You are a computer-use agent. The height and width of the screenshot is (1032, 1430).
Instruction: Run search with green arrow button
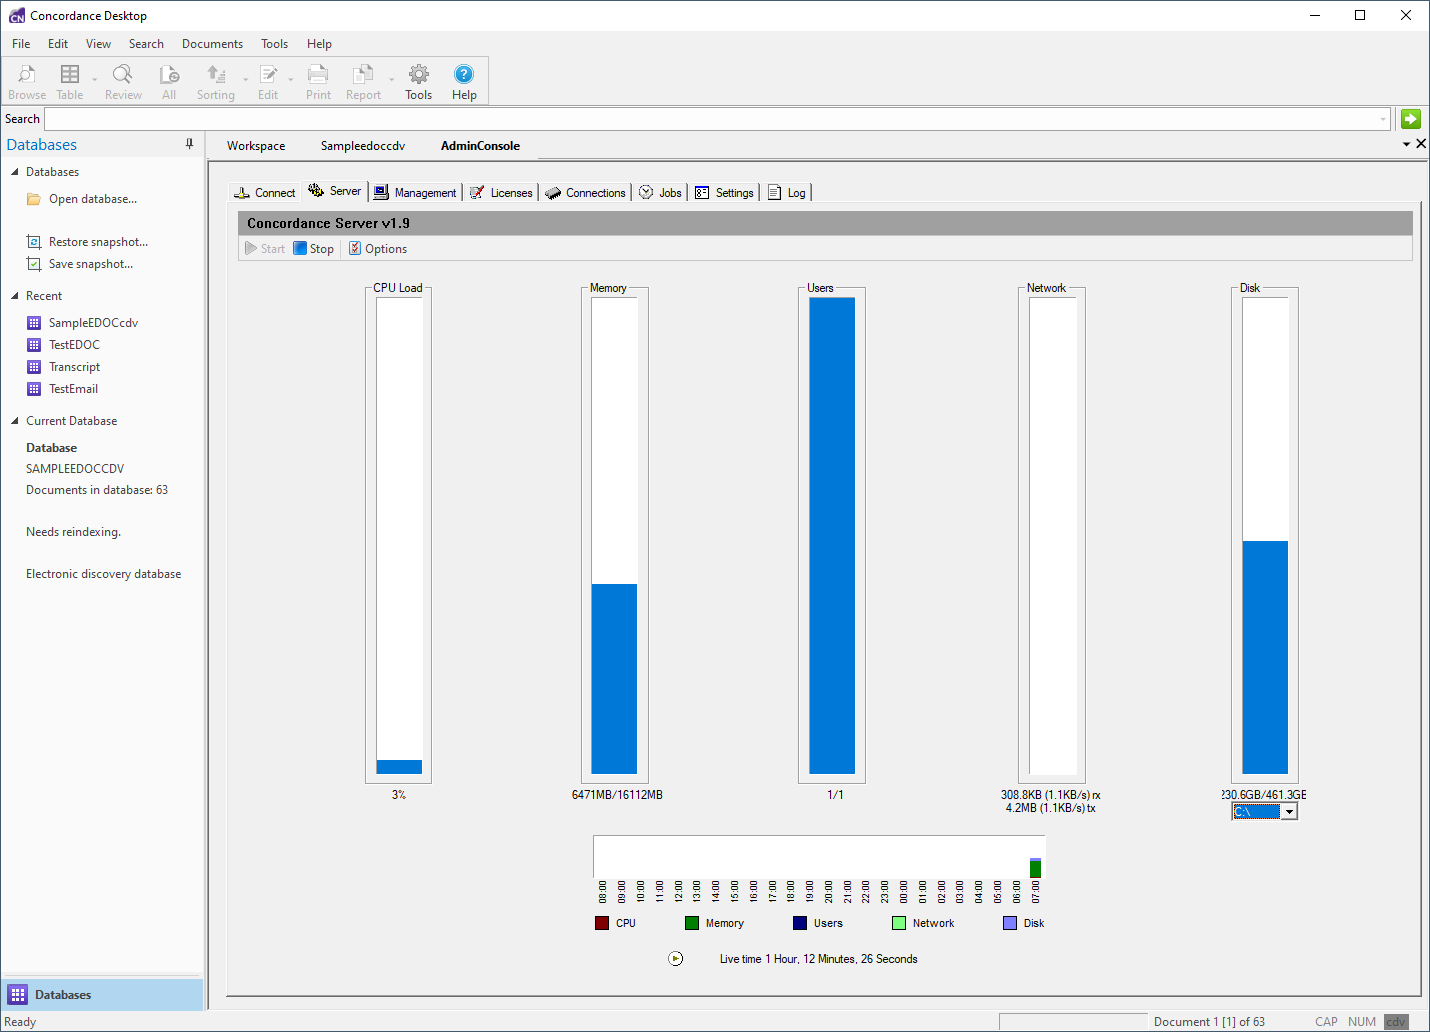click(x=1411, y=119)
